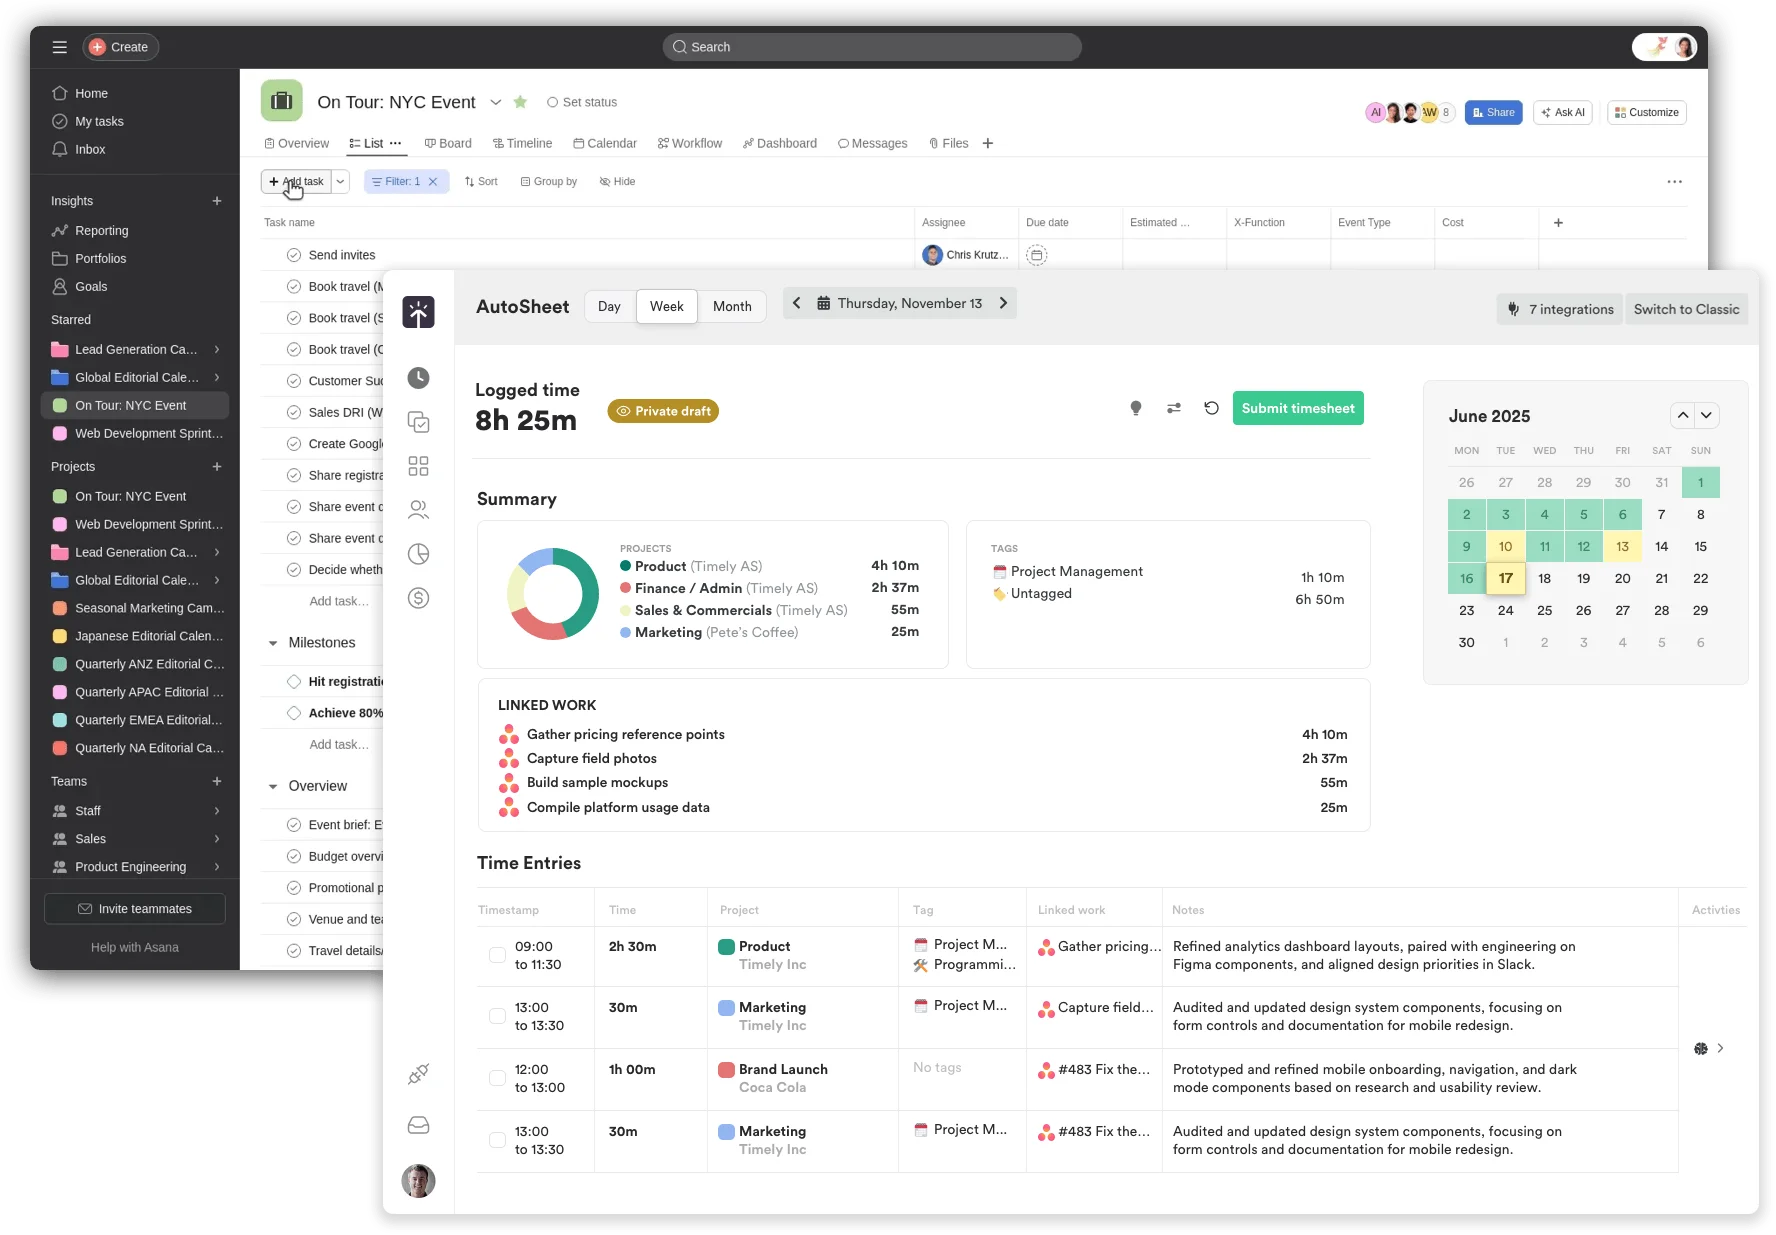Open the Timeline tab of the project
1776x1235 pixels.
click(x=522, y=143)
